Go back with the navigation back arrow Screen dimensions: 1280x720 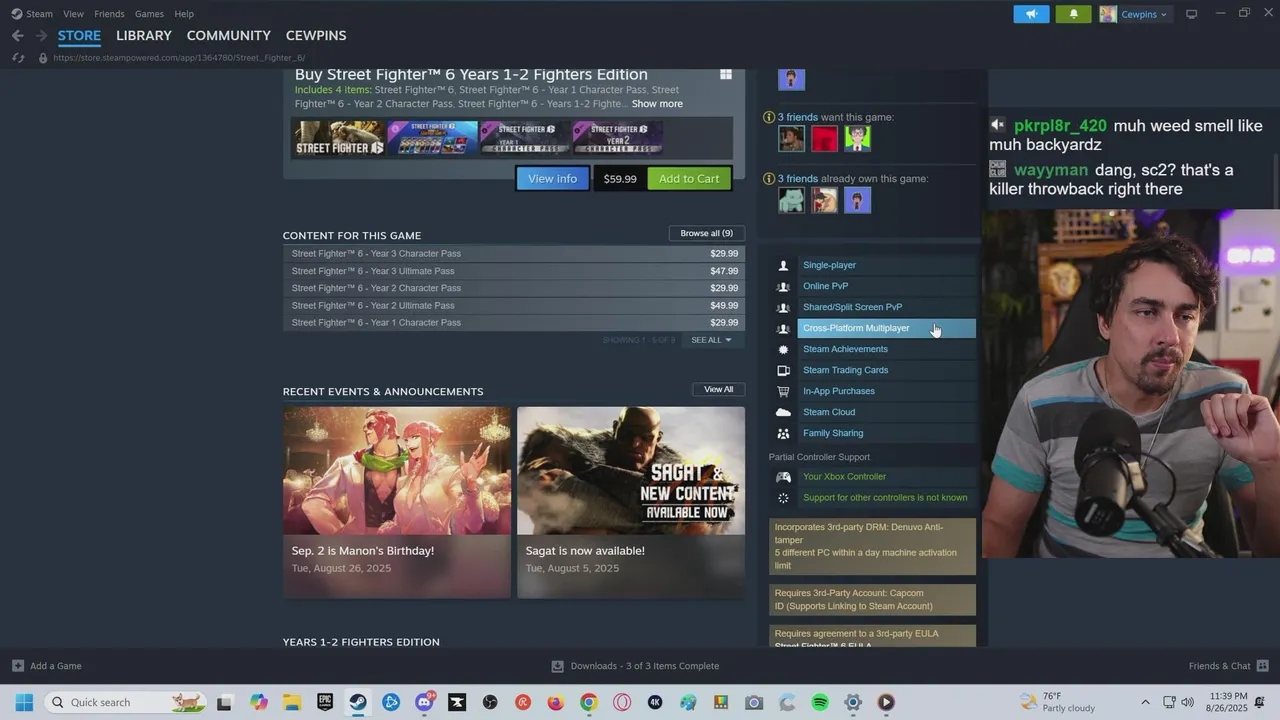pyautogui.click(x=17, y=35)
